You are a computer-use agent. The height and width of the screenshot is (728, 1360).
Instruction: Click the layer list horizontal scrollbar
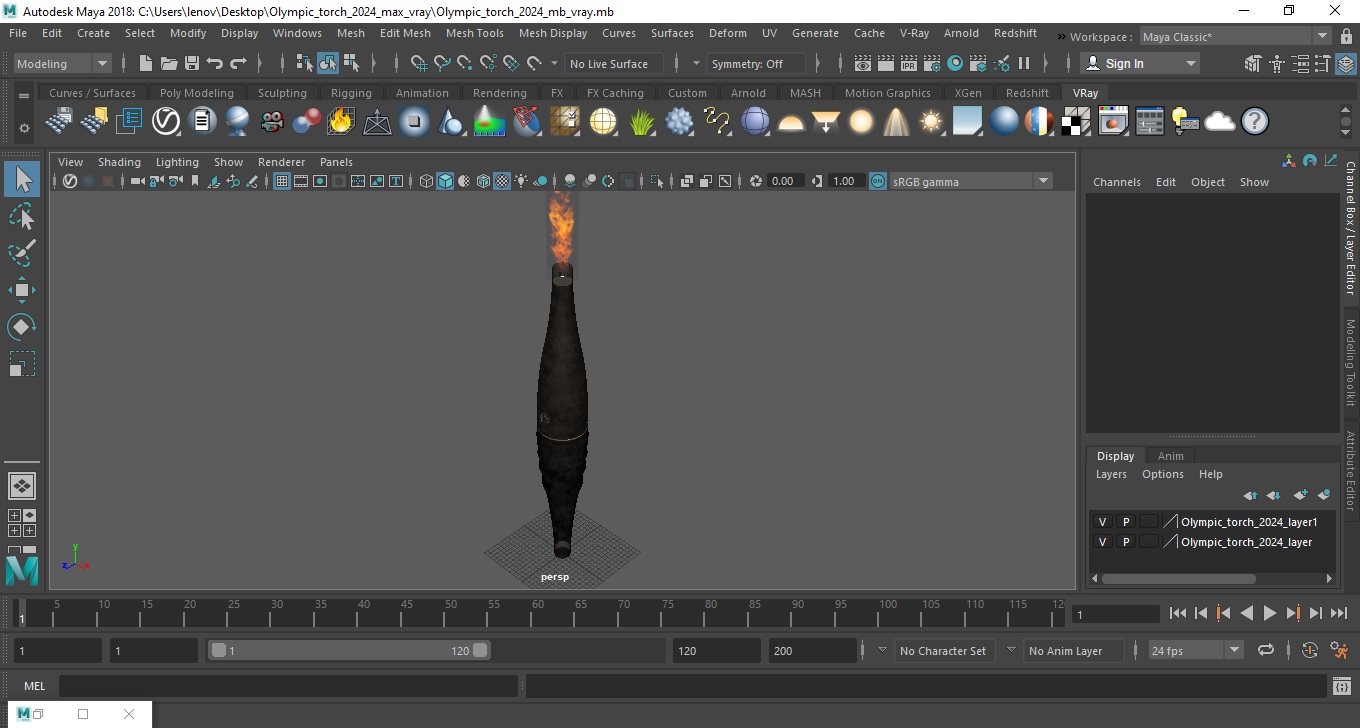point(1179,578)
